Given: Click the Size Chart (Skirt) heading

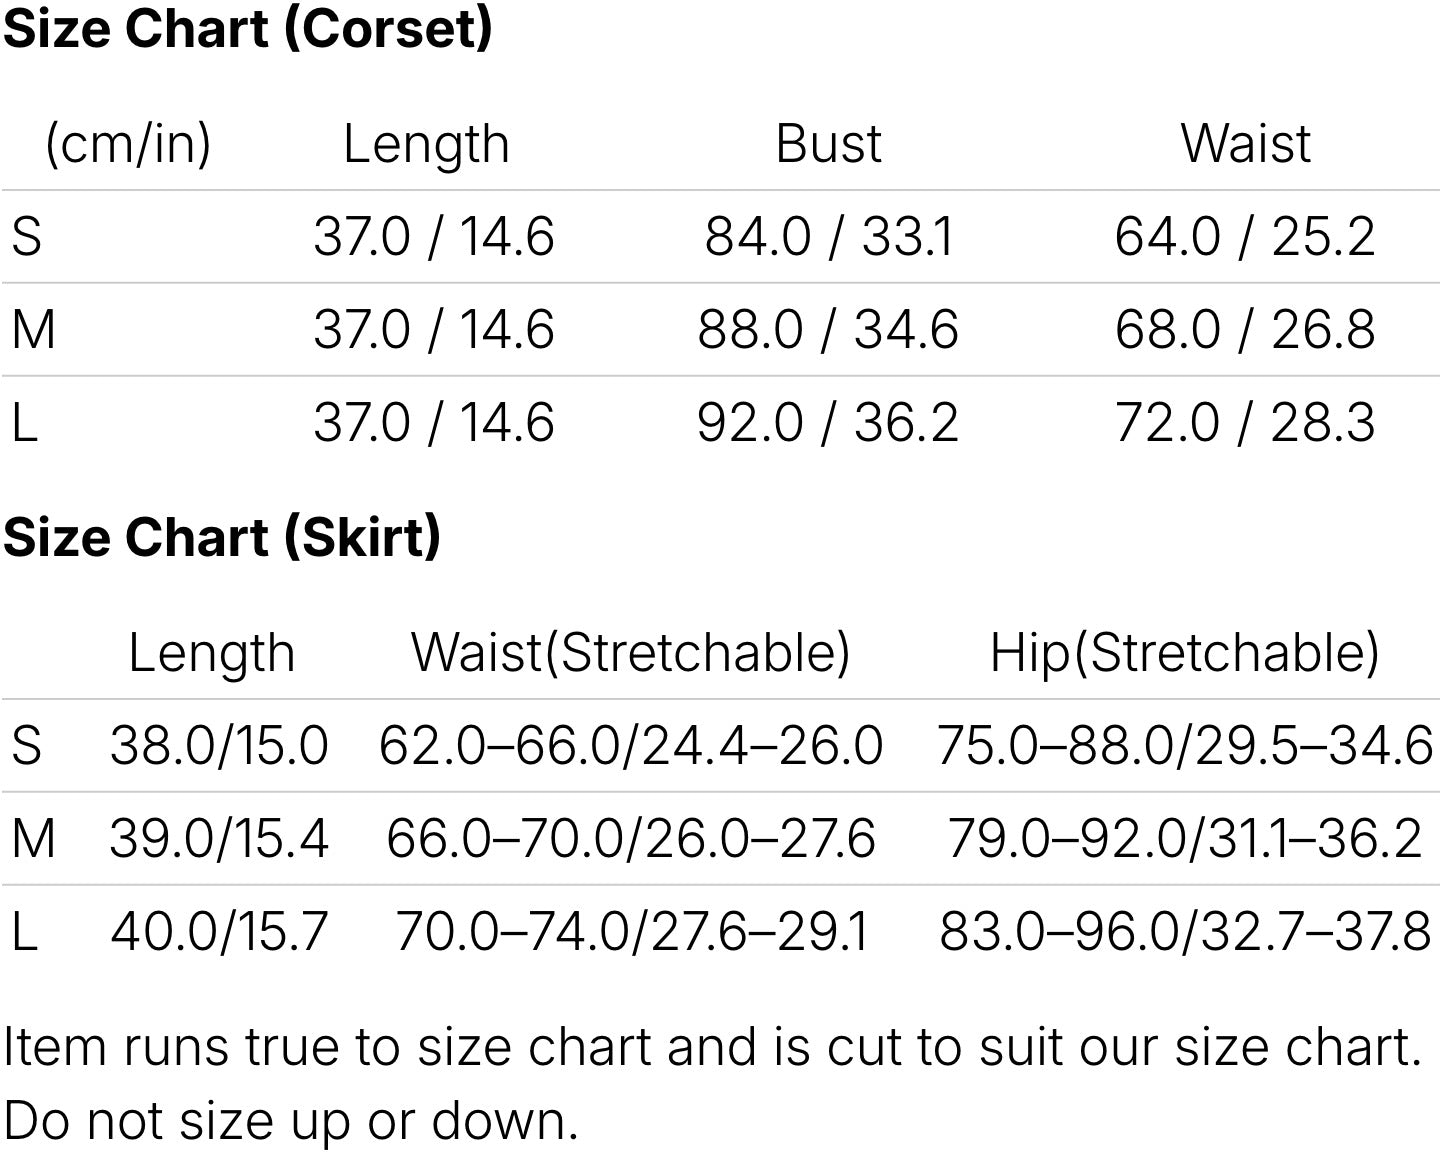Looking at the screenshot, I should [221, 537].
